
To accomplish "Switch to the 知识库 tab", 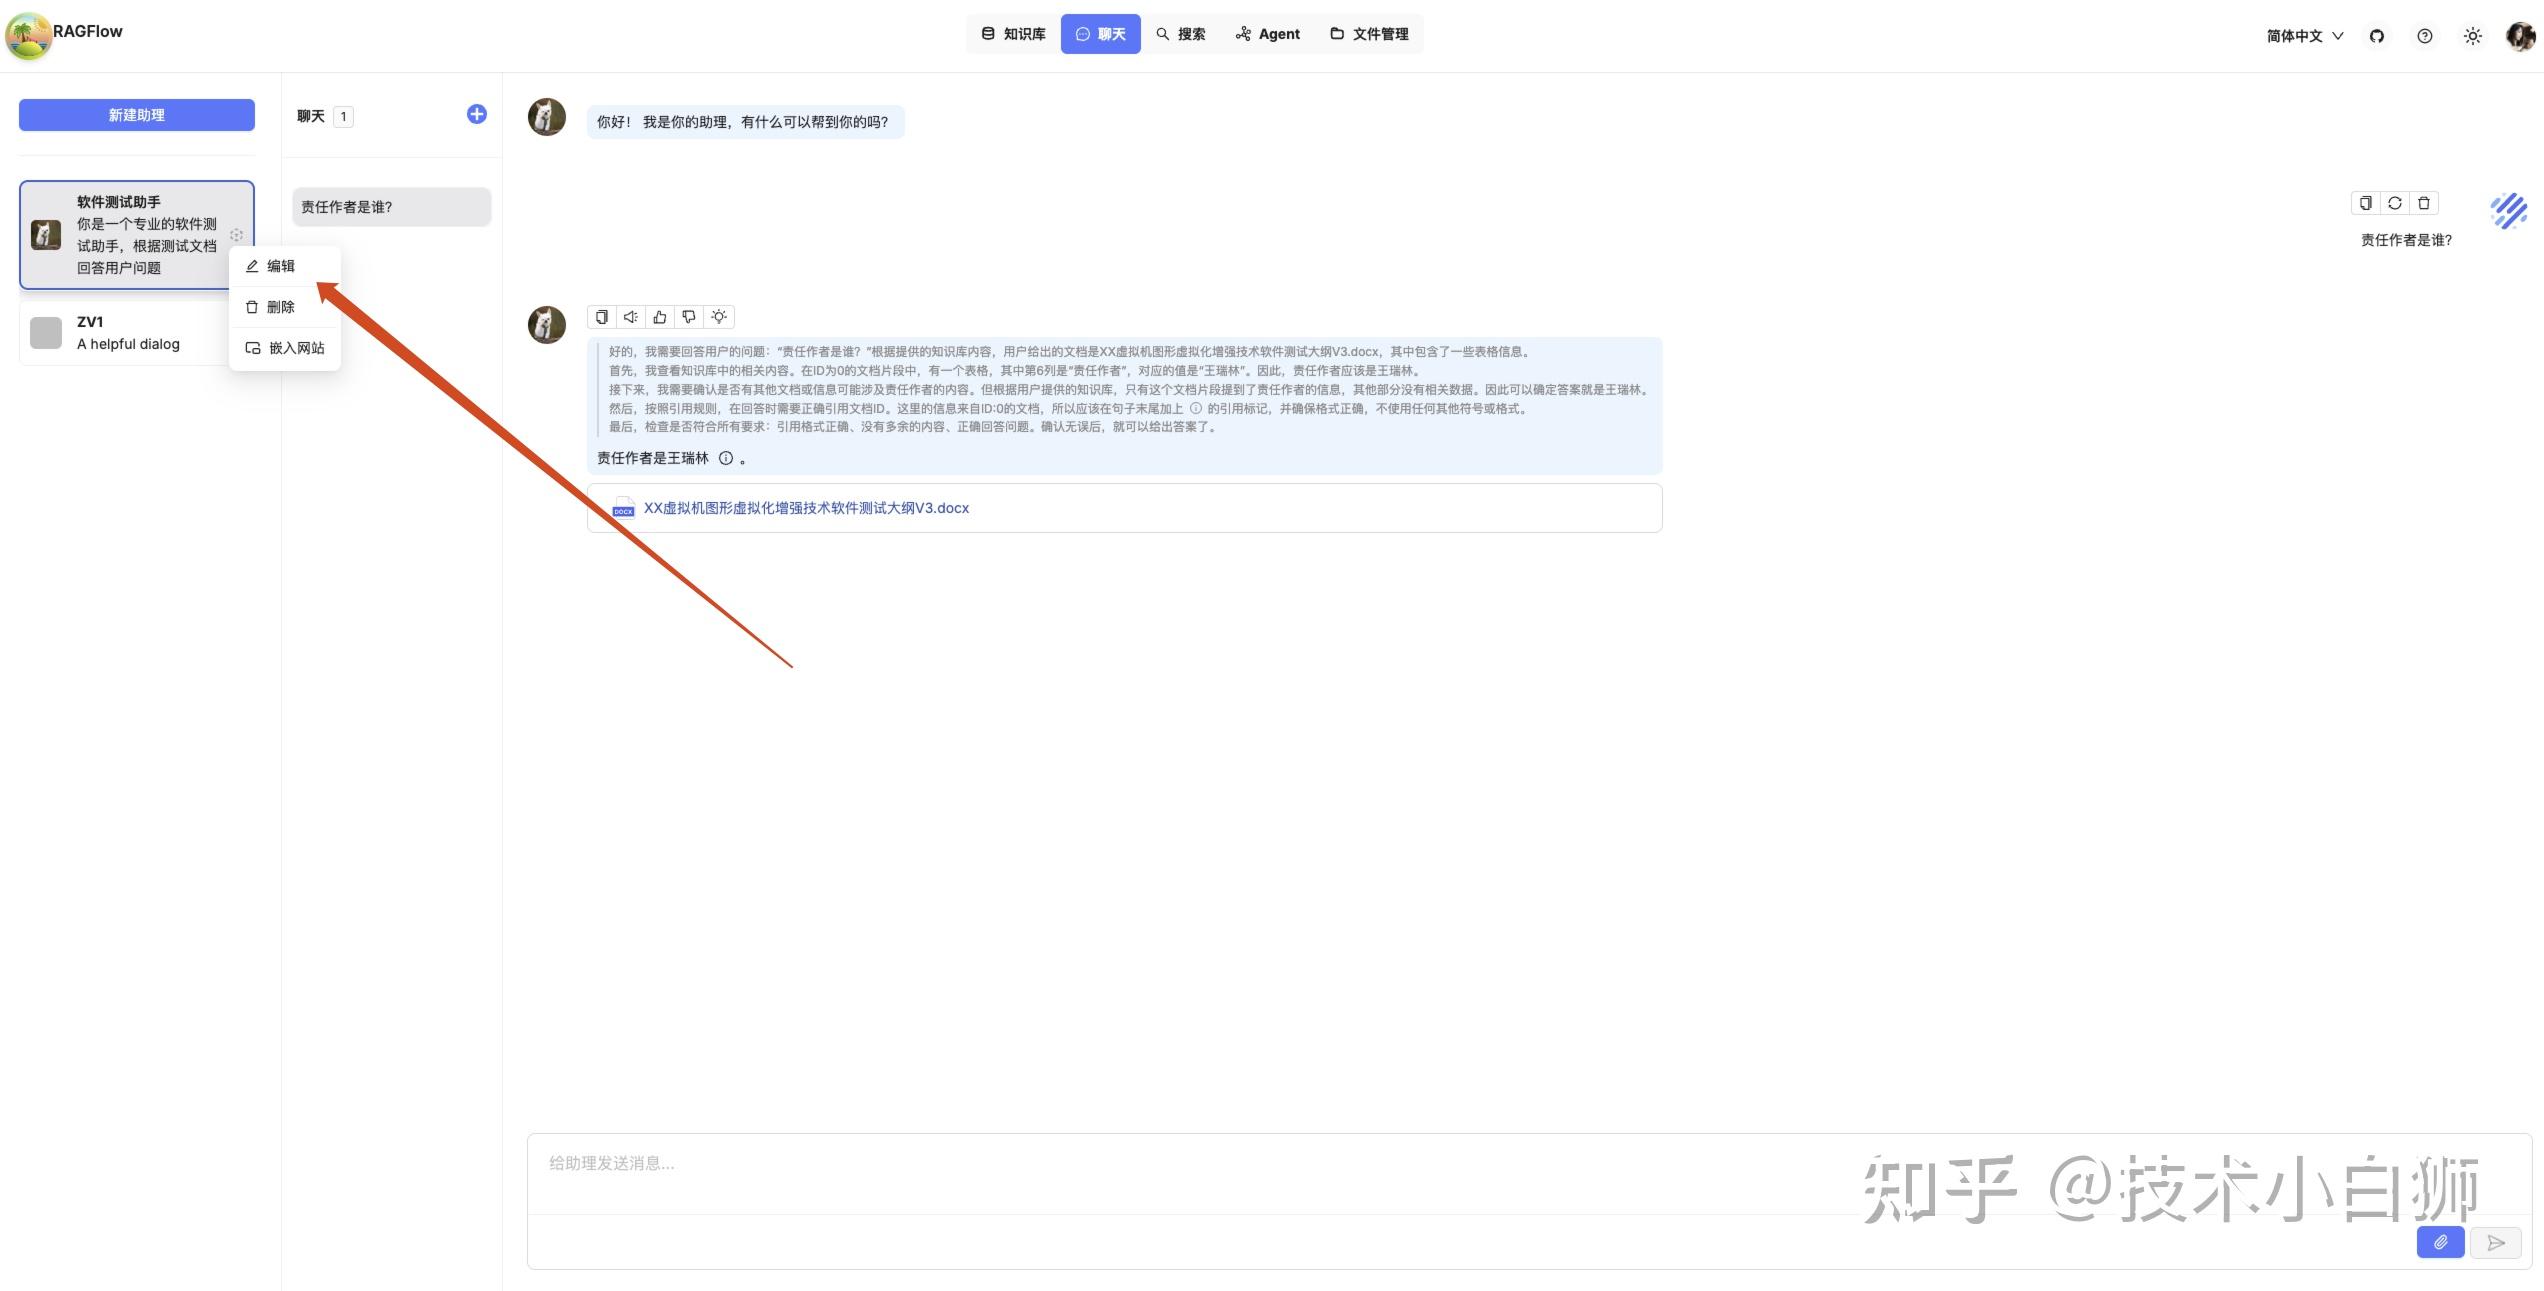I will coord(1013,34).
